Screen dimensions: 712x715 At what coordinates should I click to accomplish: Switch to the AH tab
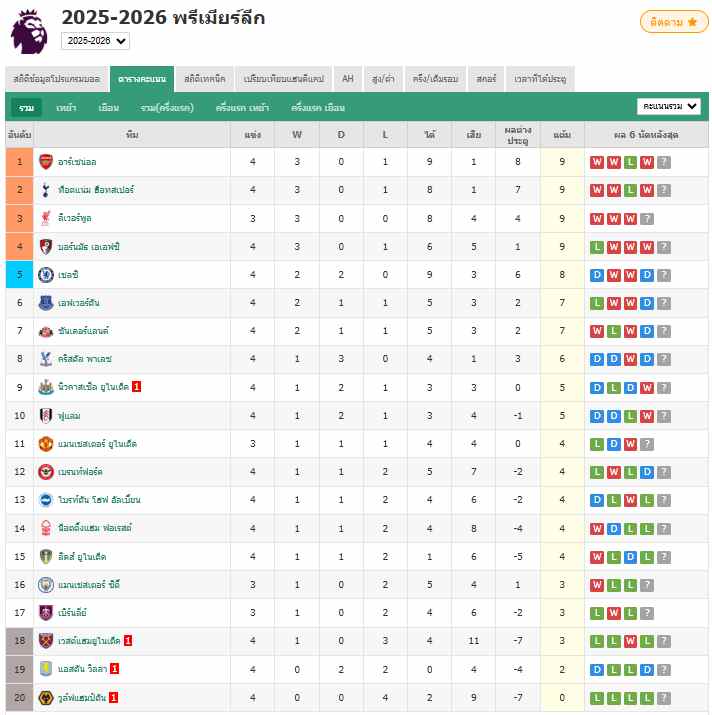348,79
